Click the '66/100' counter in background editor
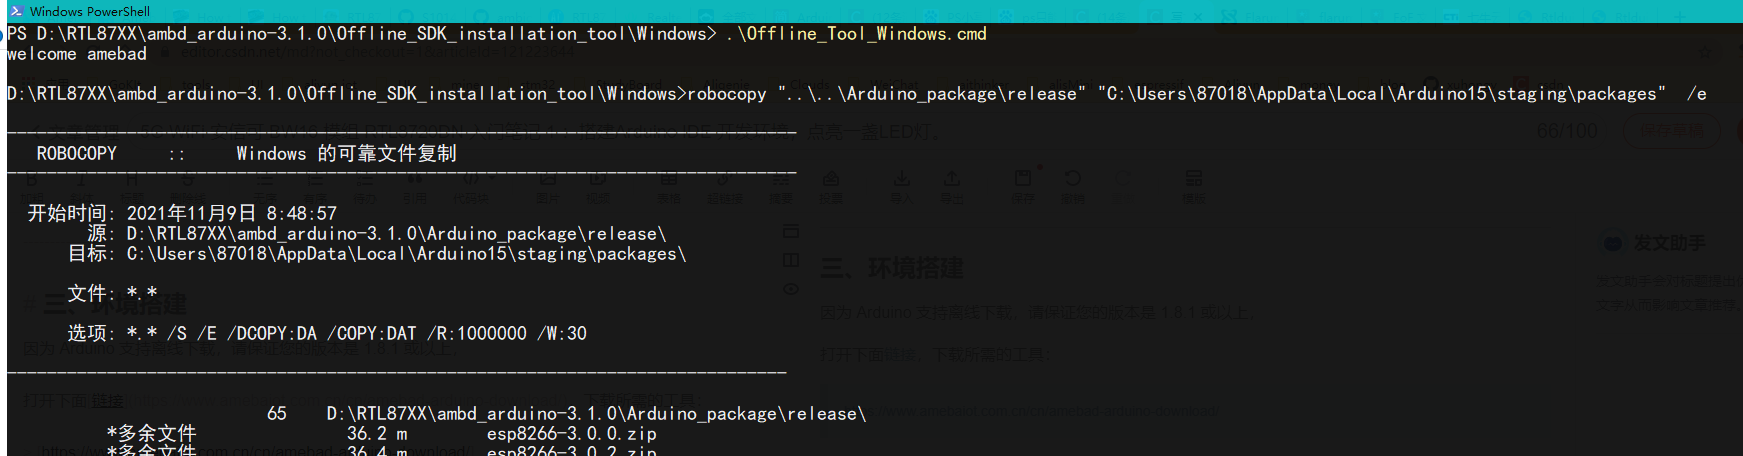 pos(1567,131)
